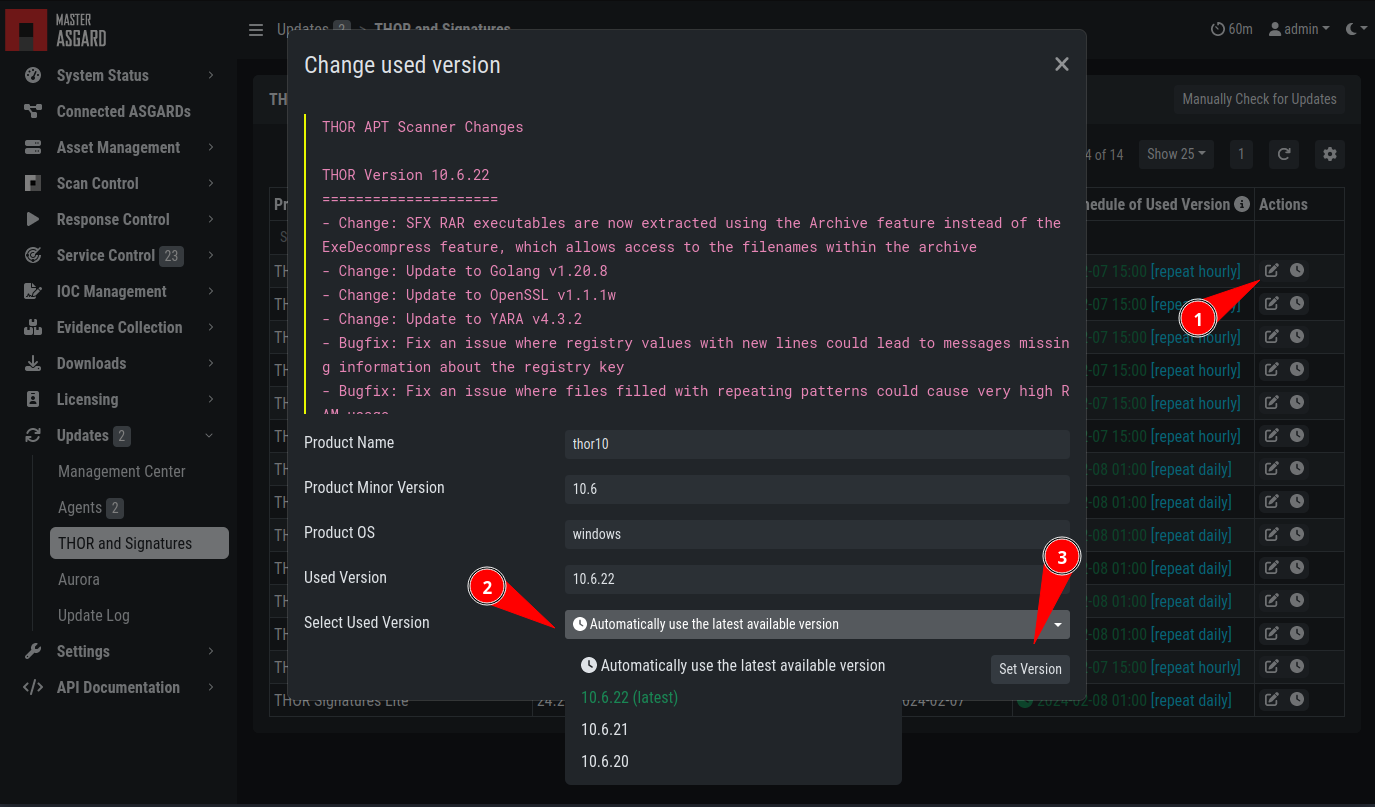This screenshot has height=807, width=1375.
Task: Expand the API Documentation chevron
Action: 211,687
